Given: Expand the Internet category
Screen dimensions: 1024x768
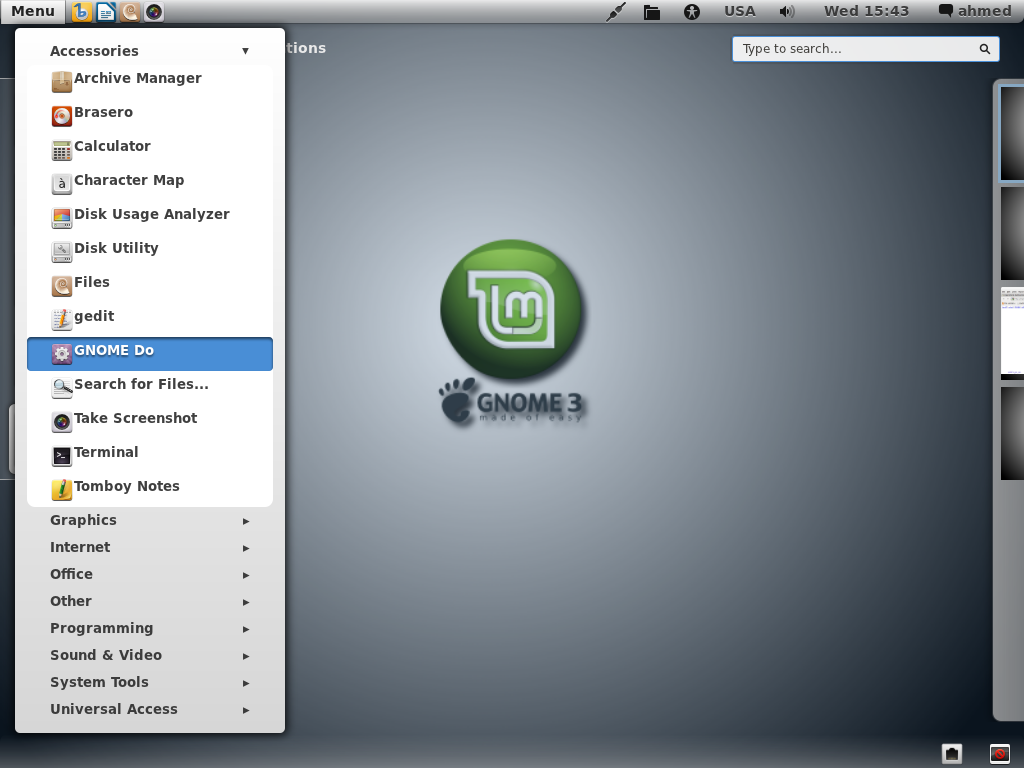Looking at the screenshot, I should click(x=150, y=547).
